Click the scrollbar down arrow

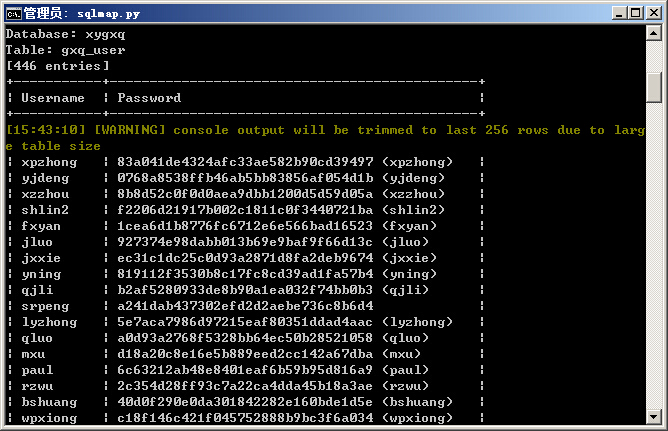pos(654,416)
